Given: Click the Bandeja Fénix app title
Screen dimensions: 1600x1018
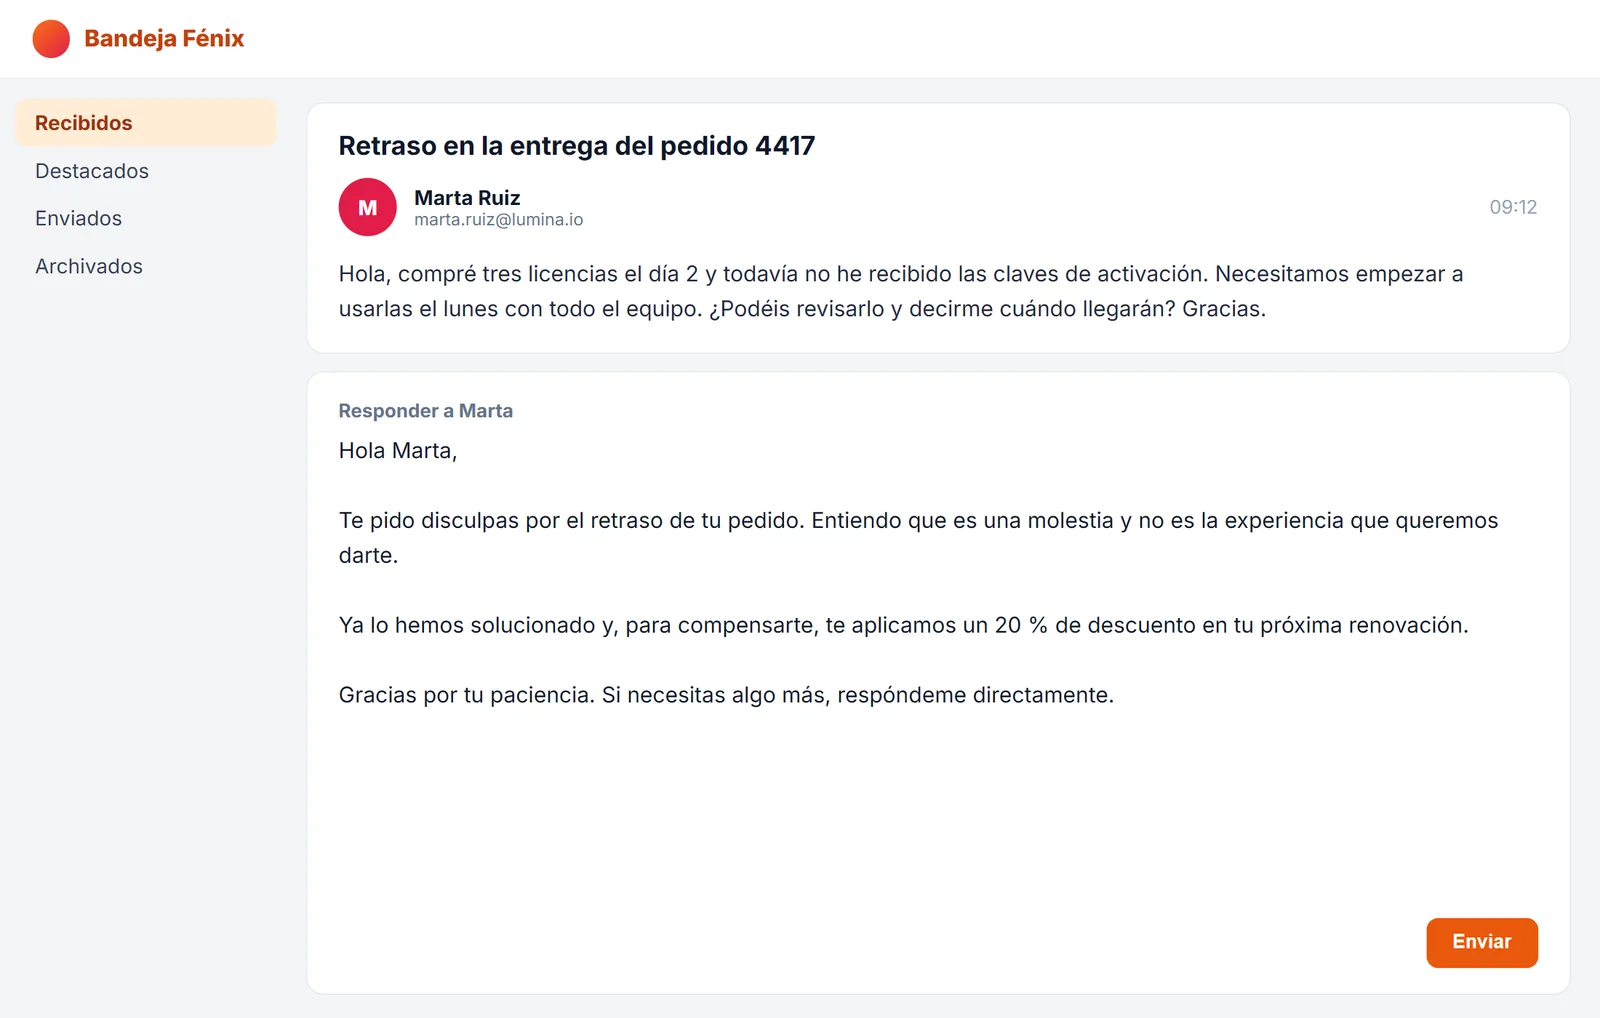Looking at the screenshot, I should point(164,39).
